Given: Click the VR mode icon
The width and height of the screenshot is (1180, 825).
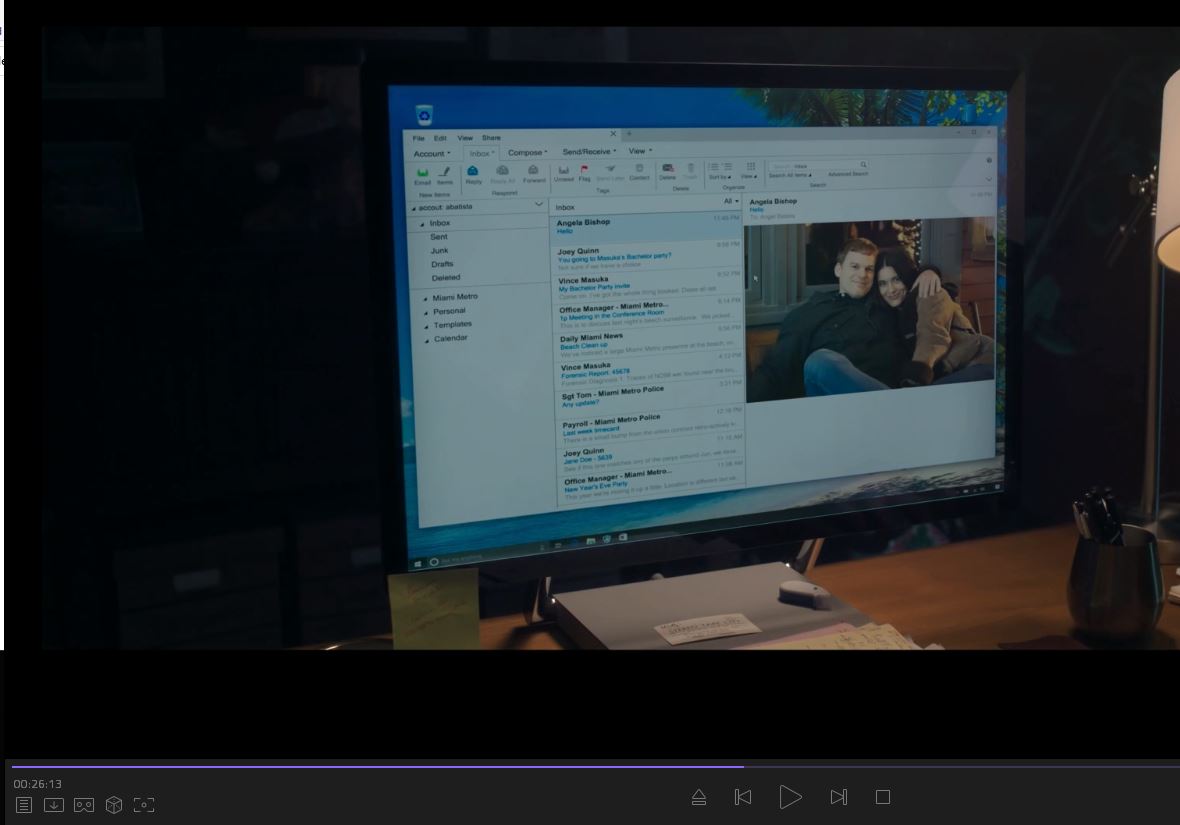Looking at the screenshot, I should (84, 805).
